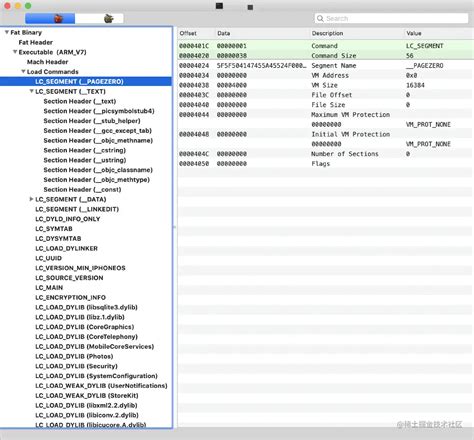Select Section Header (__cstring)
Viewport: 474px width, 440px height.
(x=85, y=150)
